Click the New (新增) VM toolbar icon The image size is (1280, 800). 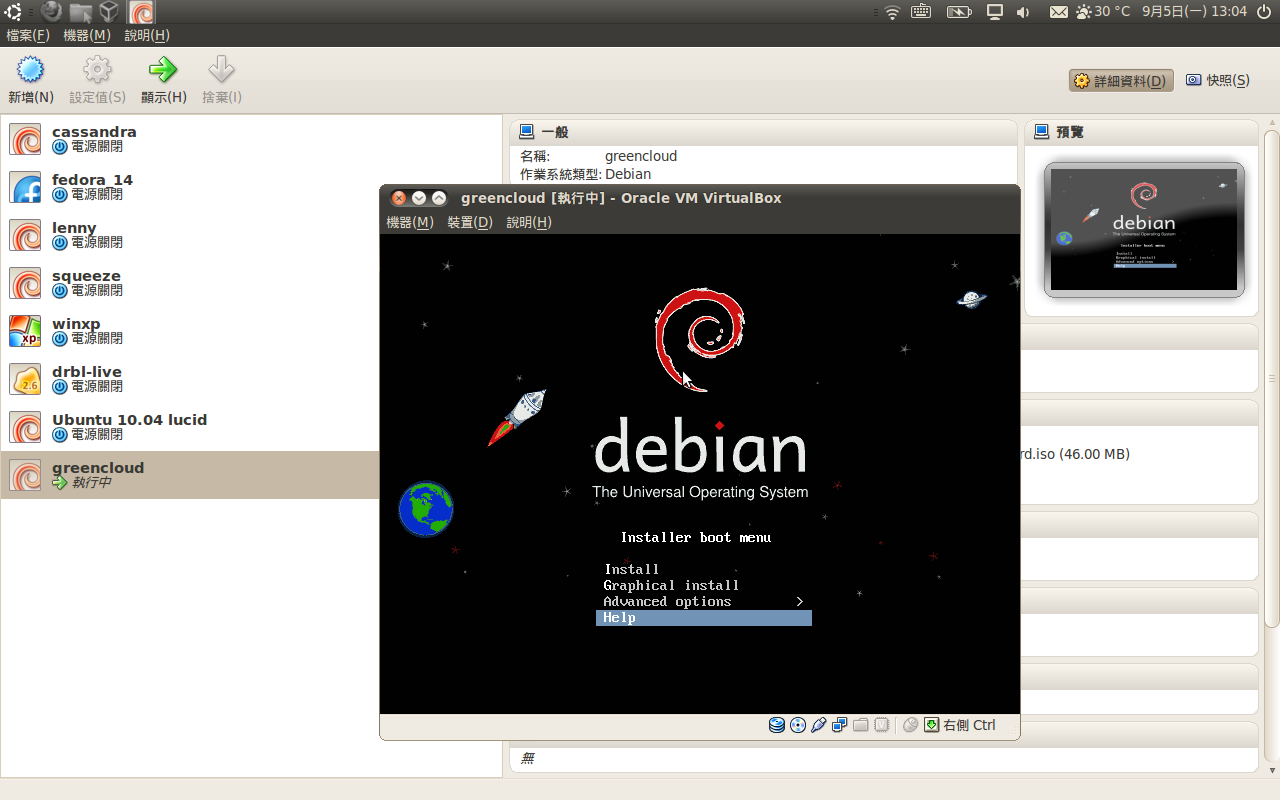[x=31, y=69]
